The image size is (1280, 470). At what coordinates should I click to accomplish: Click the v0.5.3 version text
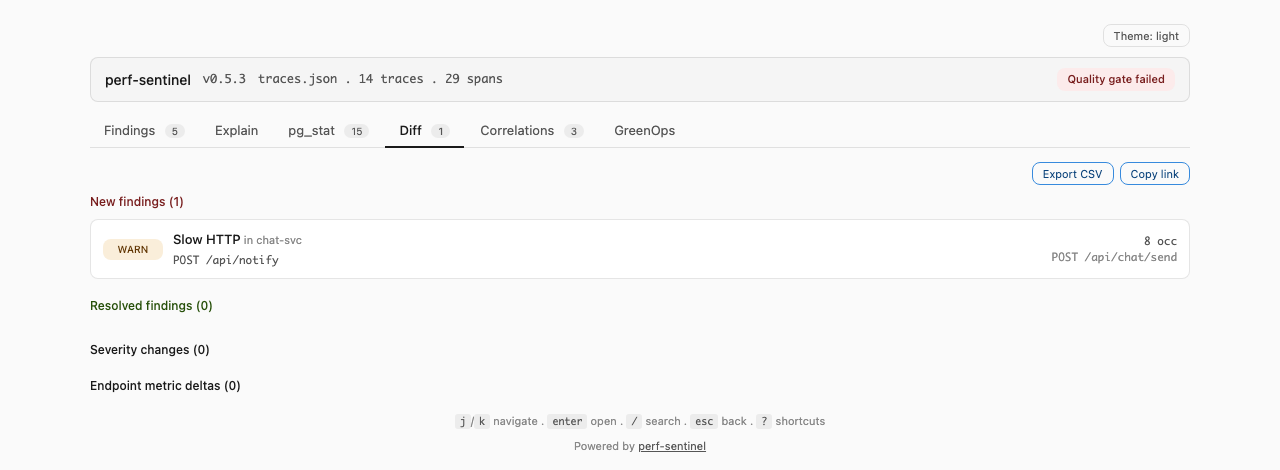[224, 79]
